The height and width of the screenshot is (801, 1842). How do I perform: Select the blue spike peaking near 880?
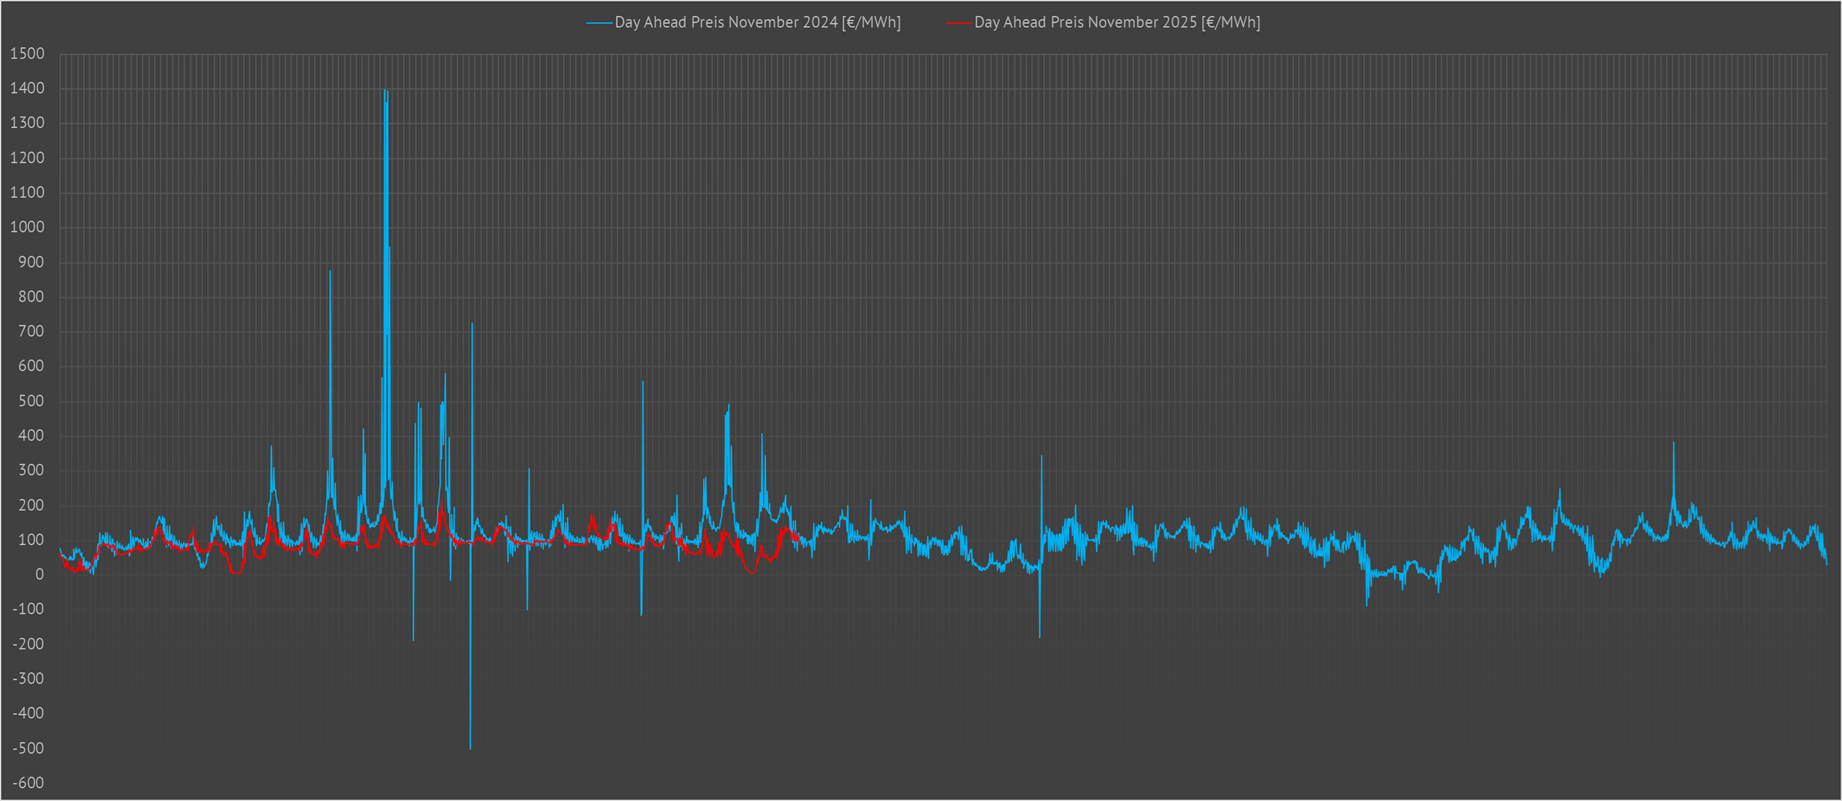pos(330,272)
